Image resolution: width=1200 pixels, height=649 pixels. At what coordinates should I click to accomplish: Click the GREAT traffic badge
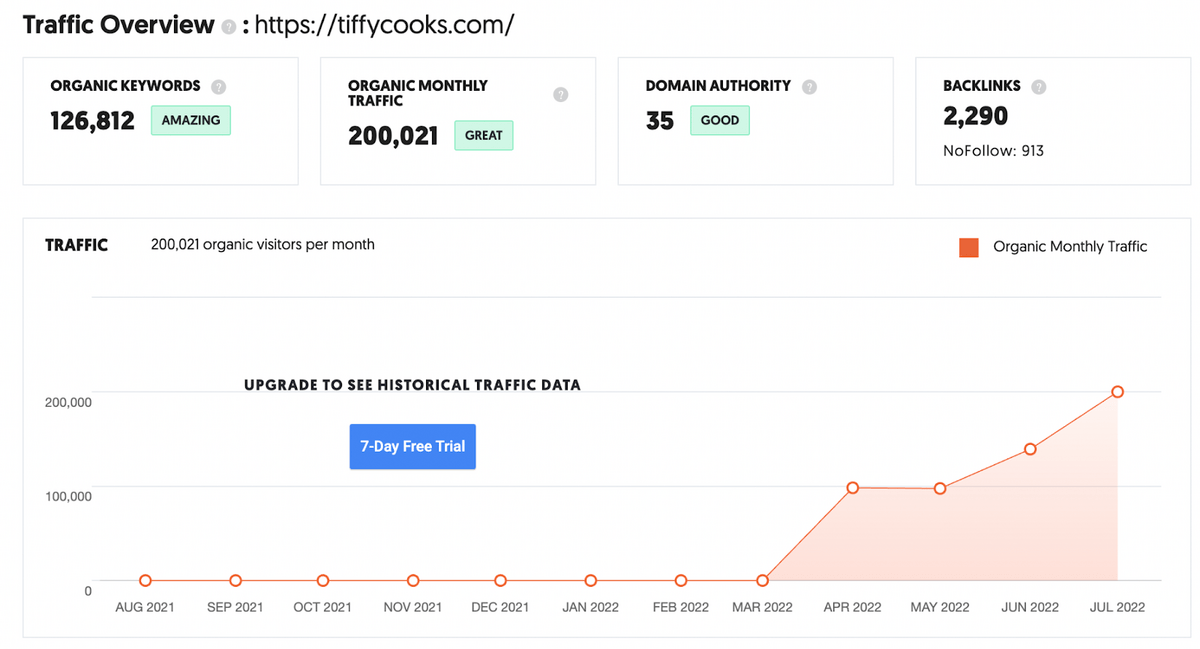(484, 135)
